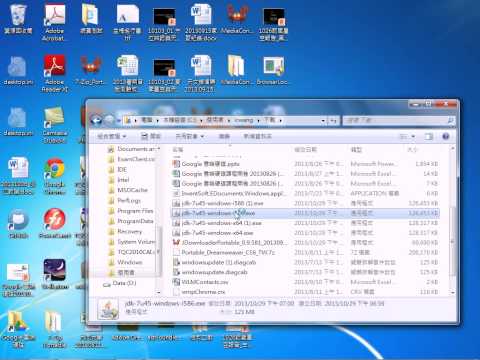
Task: Click the New folder button in the toolbar
Action: 257,136
